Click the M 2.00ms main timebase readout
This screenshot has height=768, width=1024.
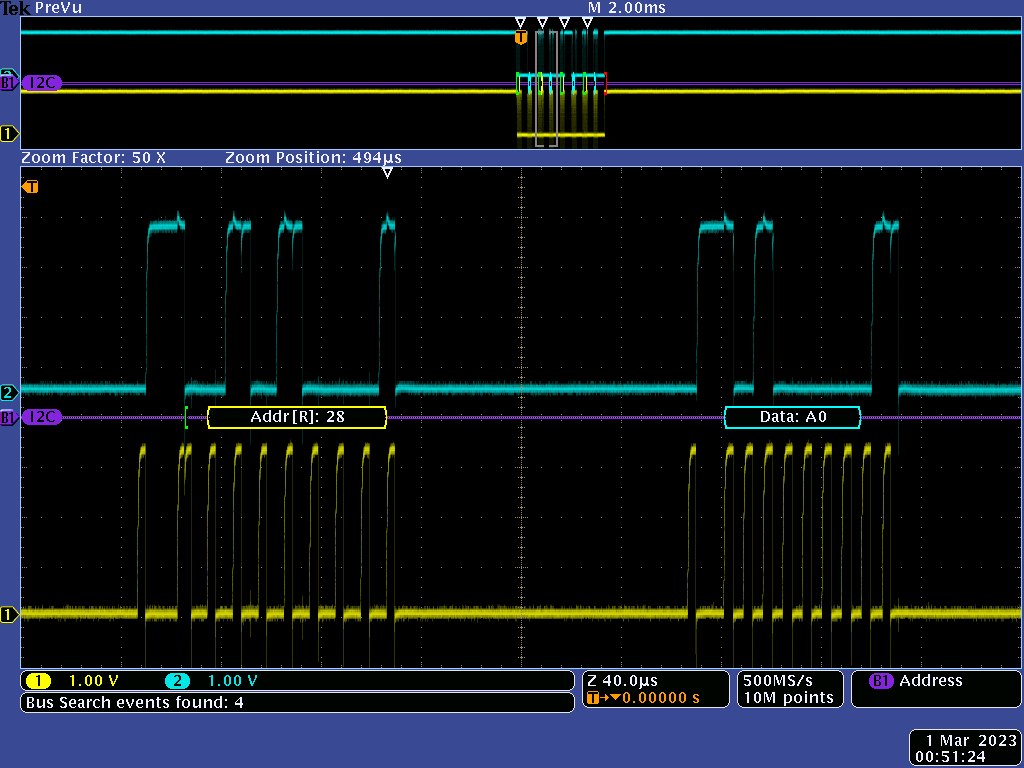point(627,8)
